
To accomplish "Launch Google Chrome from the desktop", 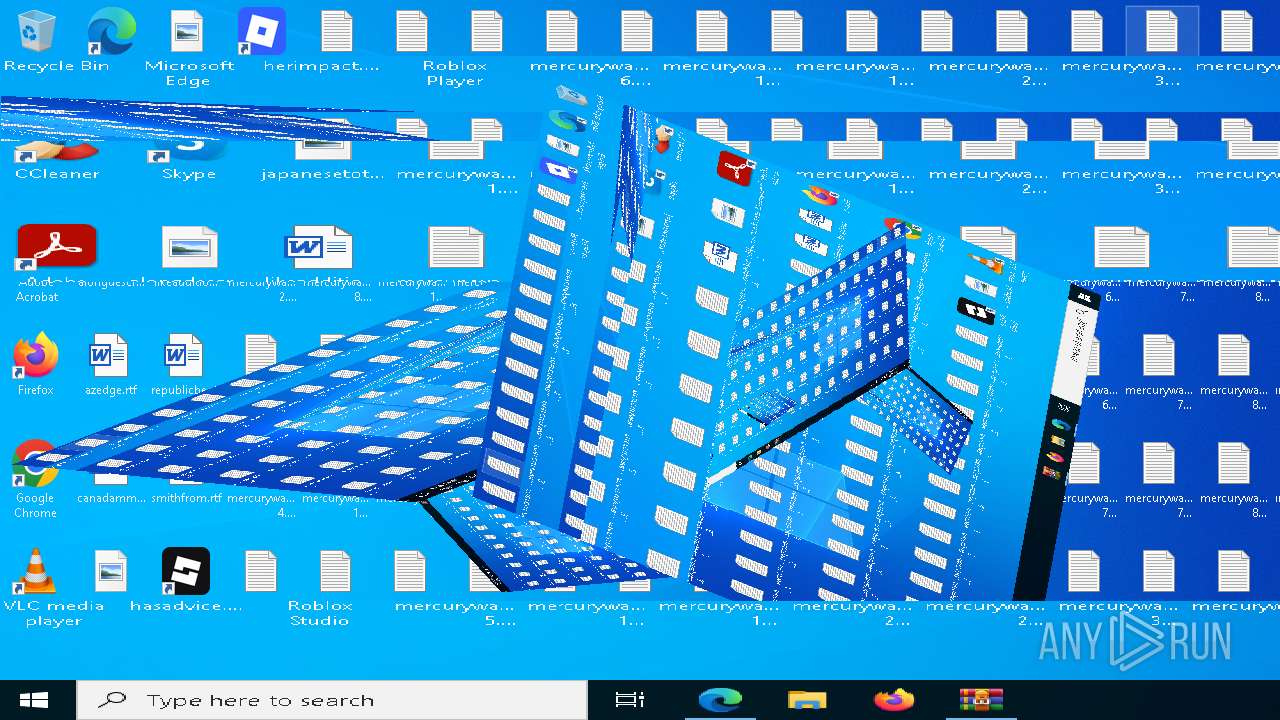I will [35, 464].
